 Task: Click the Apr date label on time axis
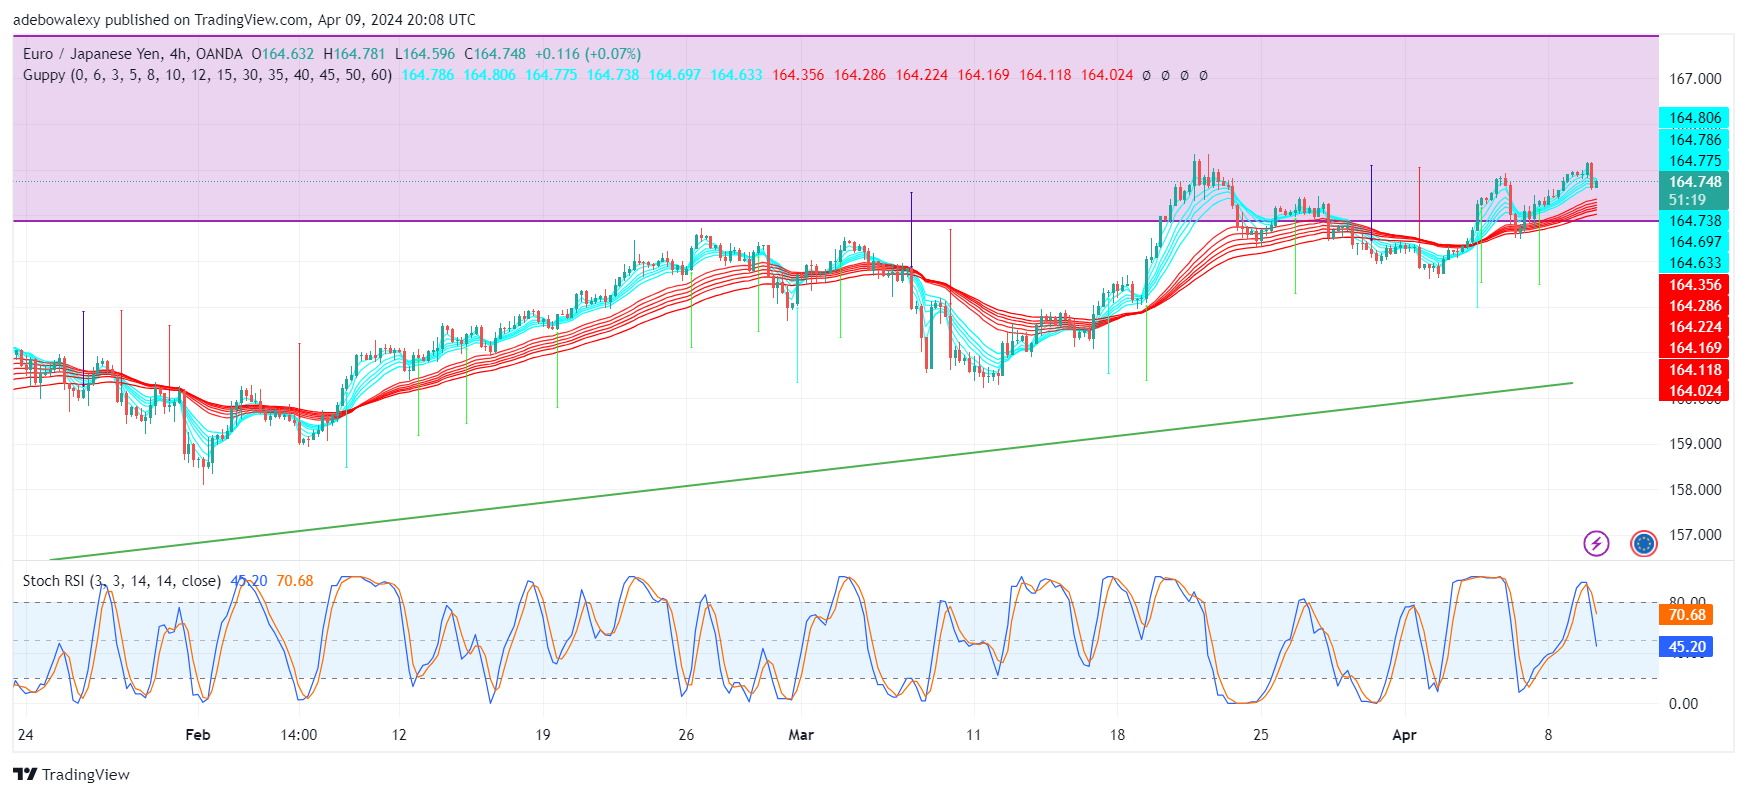[1404, 735]
